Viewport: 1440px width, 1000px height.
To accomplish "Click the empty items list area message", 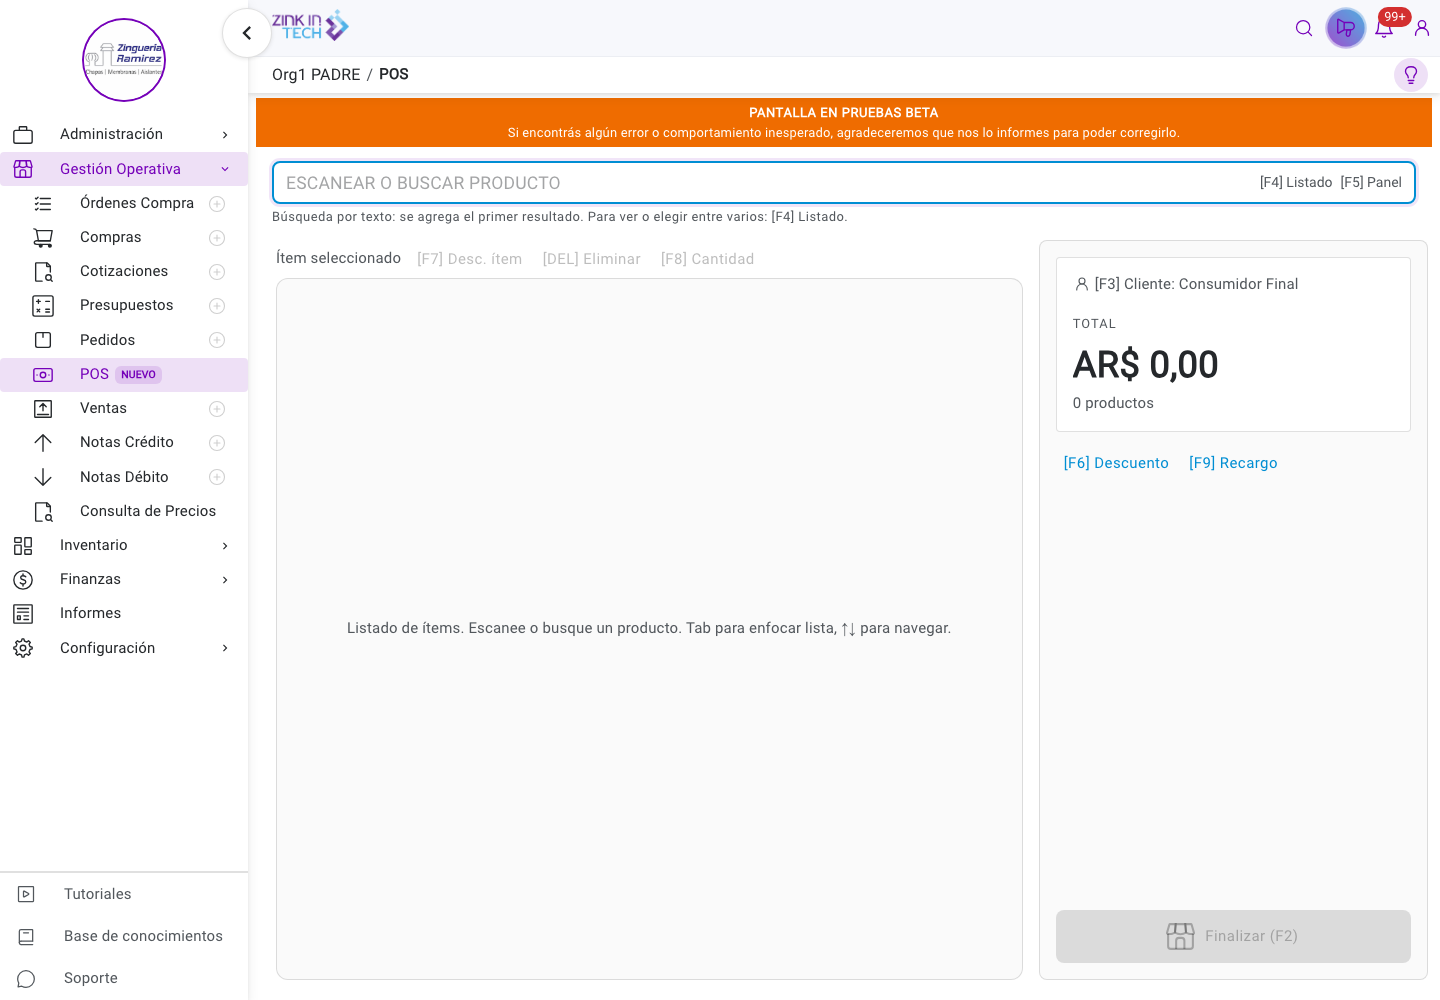I will [x=649, y=628].
